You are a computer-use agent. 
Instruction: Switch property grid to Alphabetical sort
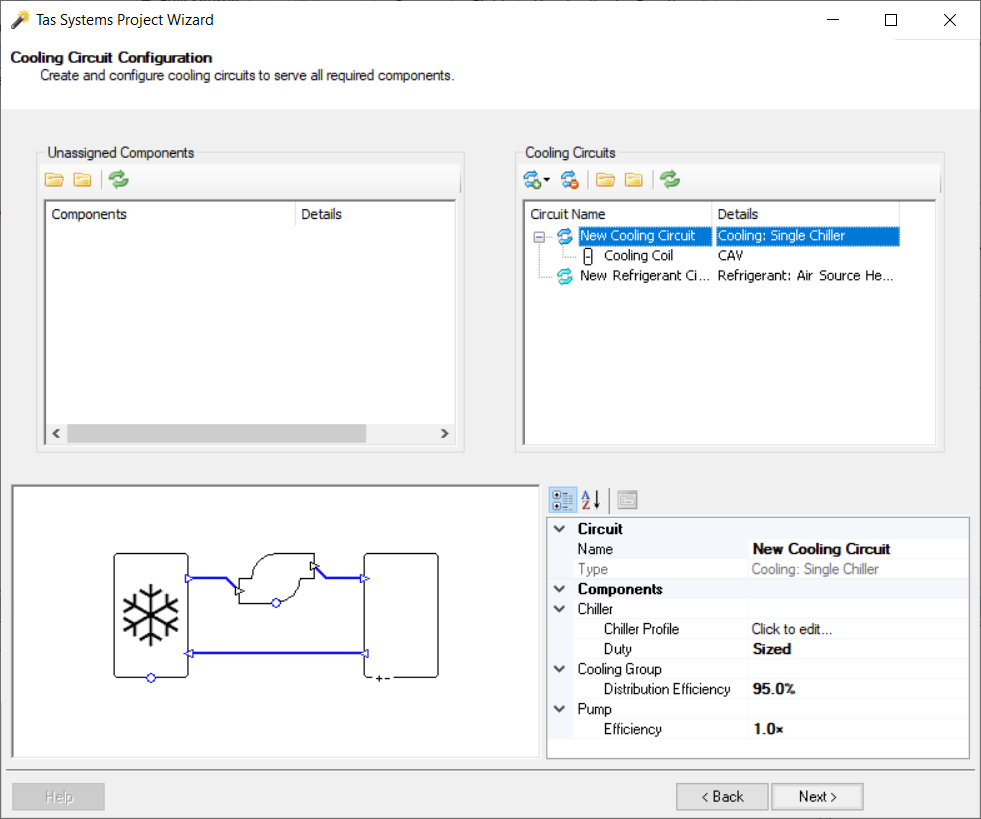click(591, 500)
